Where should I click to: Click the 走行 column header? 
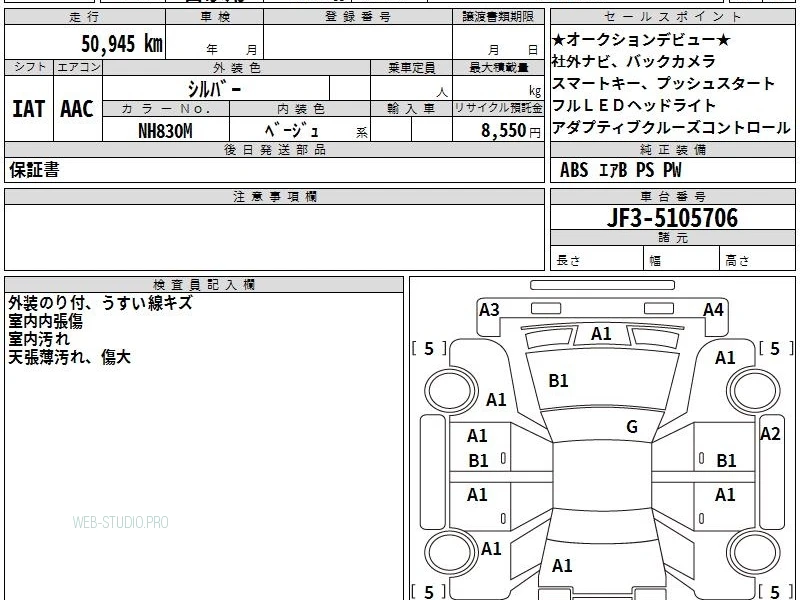(x=85, y=17)
